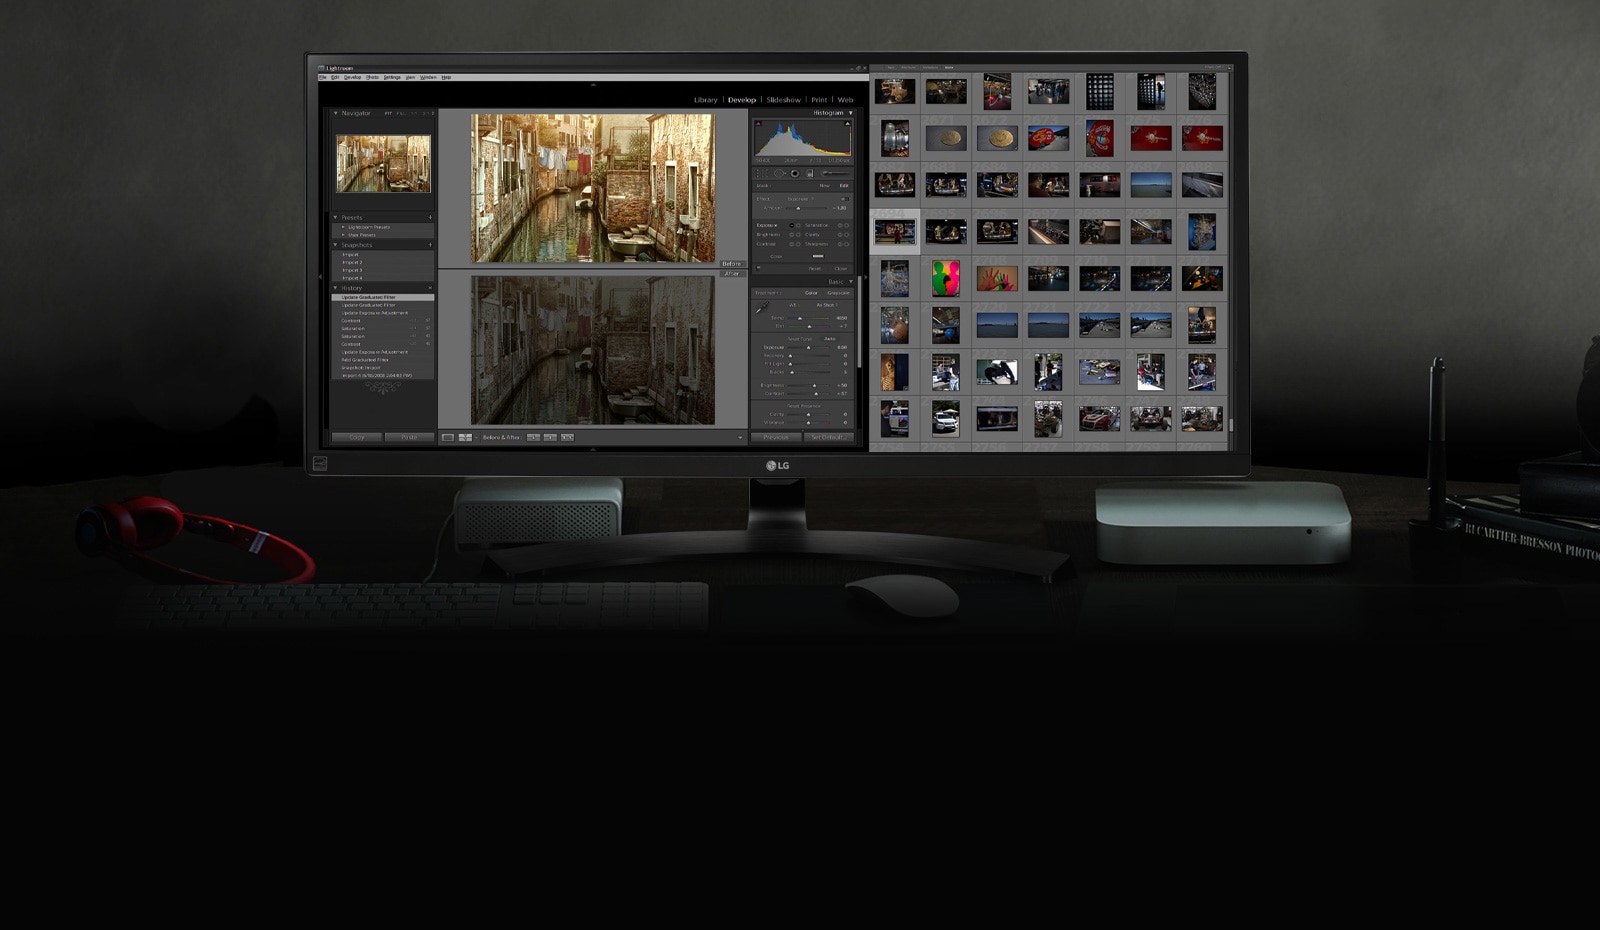Open the WB As Shot dropdown

825,306
